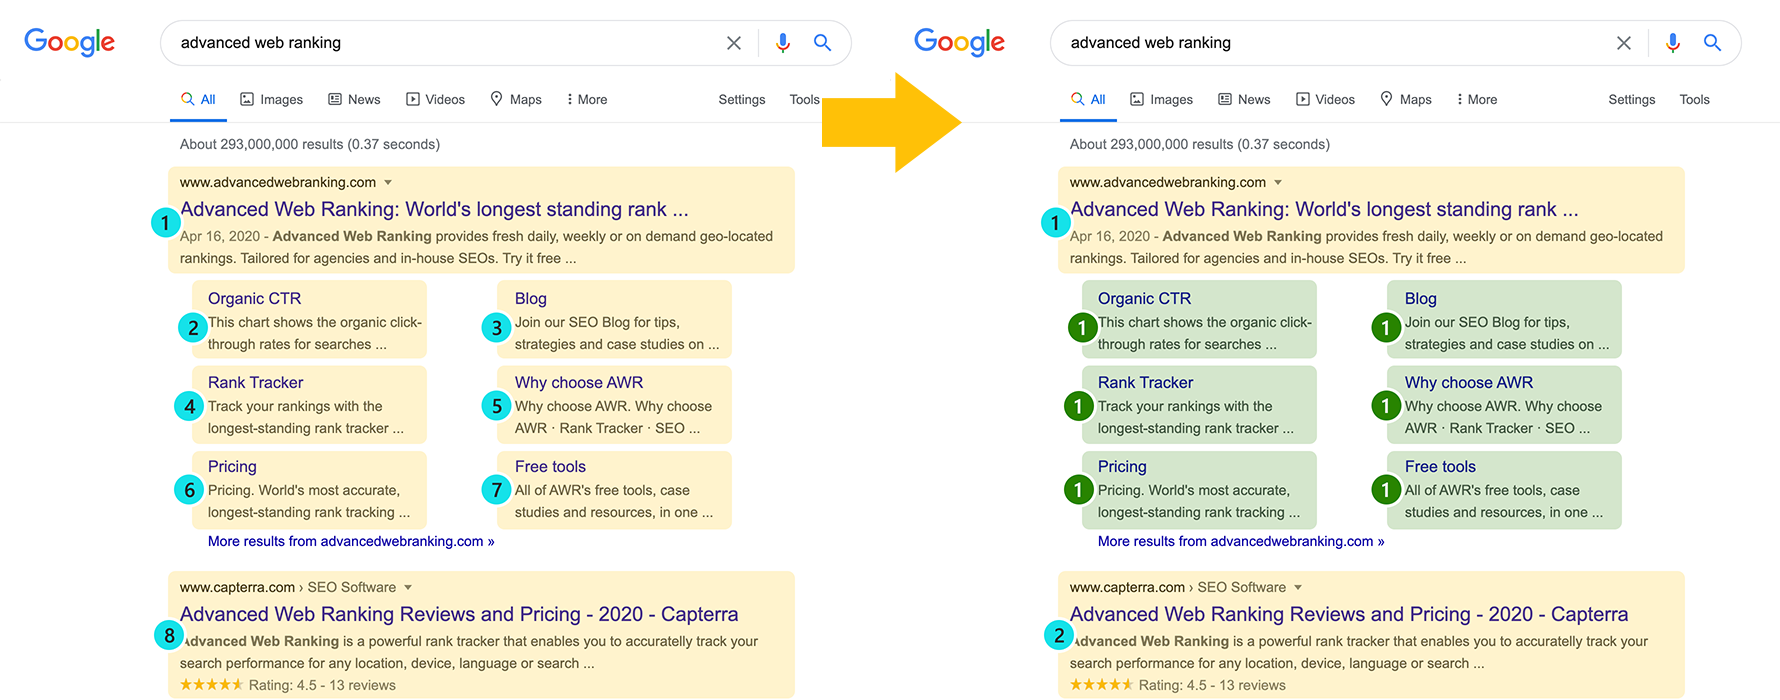Switch to Images tab on the right page
Viewport: 1780px width, 700px height.
[1161, 99]
